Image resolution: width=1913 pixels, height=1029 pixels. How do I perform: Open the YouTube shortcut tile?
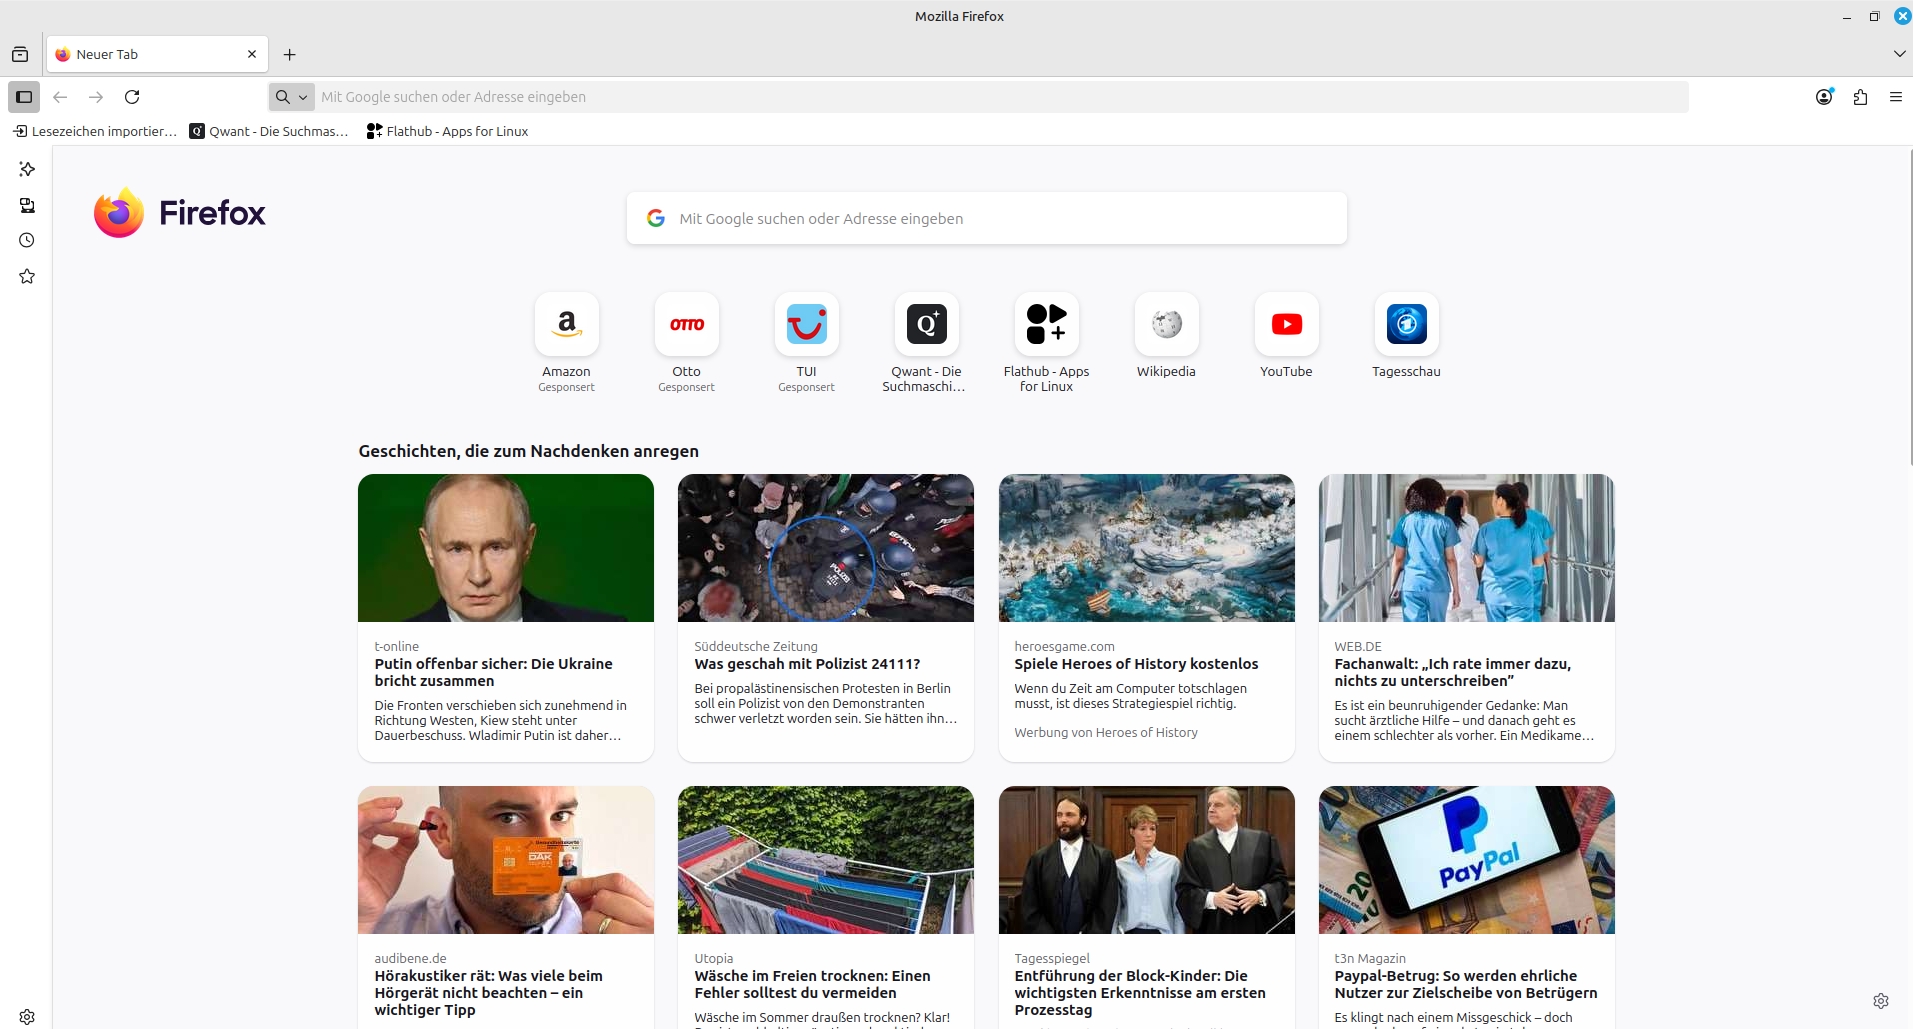click(x=1286, y=336)
